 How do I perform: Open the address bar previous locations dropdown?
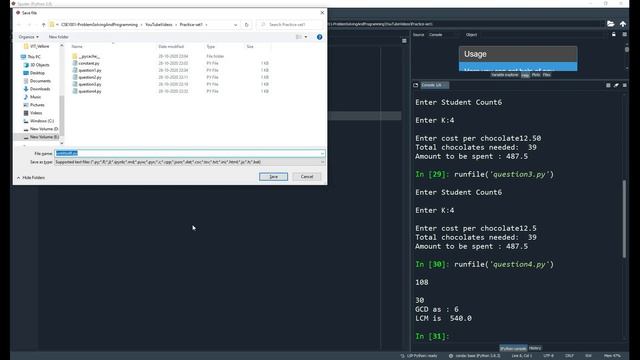[x=236, y=24]
